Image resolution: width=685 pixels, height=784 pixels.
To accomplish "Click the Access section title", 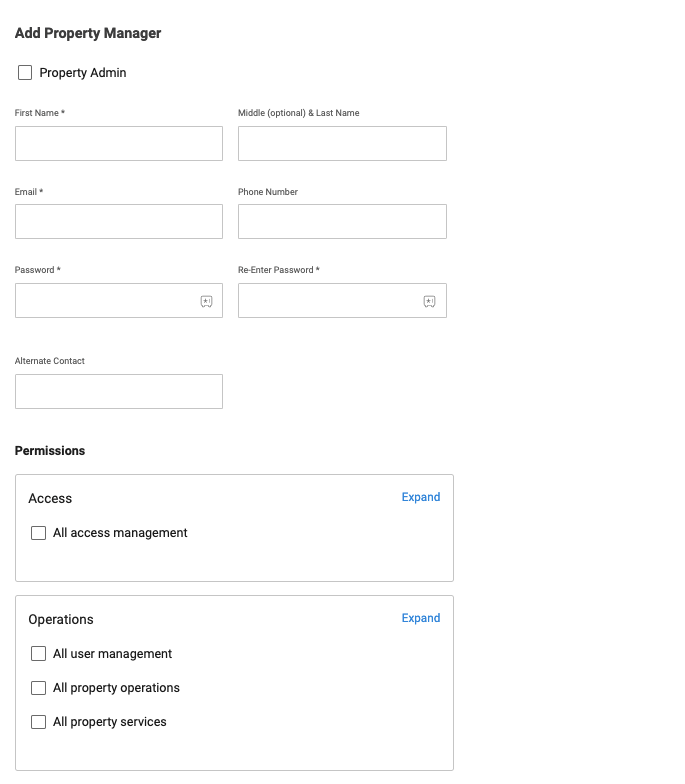I will [50, 498].
